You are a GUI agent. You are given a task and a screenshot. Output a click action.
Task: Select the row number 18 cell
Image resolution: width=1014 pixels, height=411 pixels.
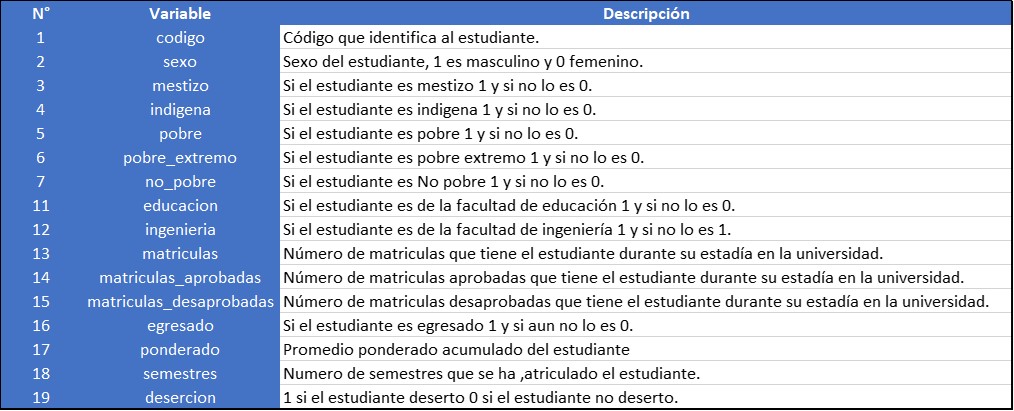(x=41, y=374)
